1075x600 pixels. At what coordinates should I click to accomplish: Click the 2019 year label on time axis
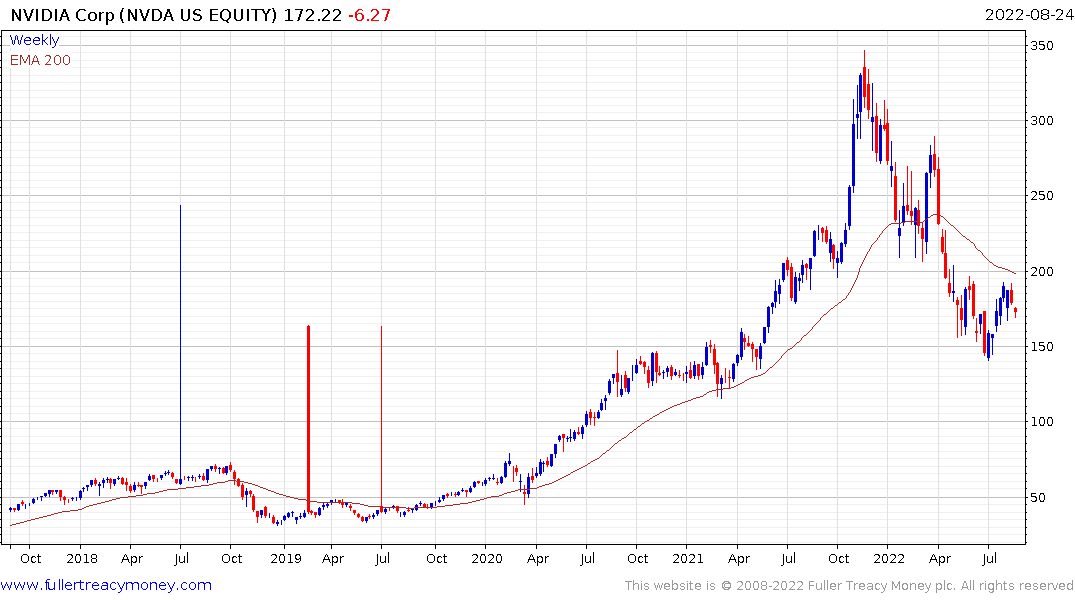click(x=286, y=558)
